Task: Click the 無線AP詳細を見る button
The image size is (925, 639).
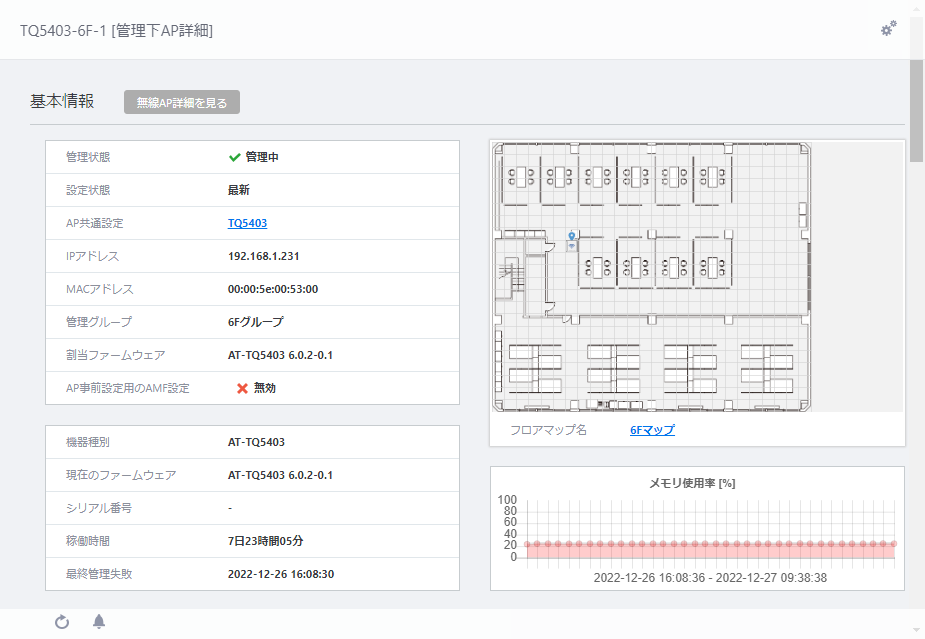Action: [182, 102]
